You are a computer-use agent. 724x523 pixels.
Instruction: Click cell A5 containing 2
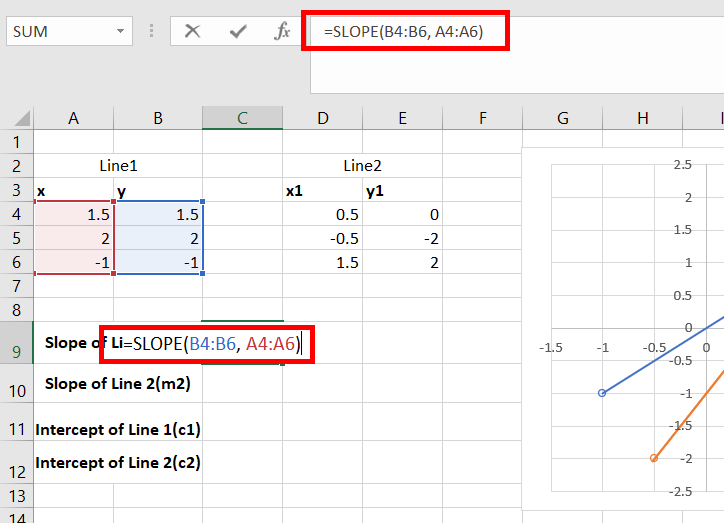(x=73, y=238)
